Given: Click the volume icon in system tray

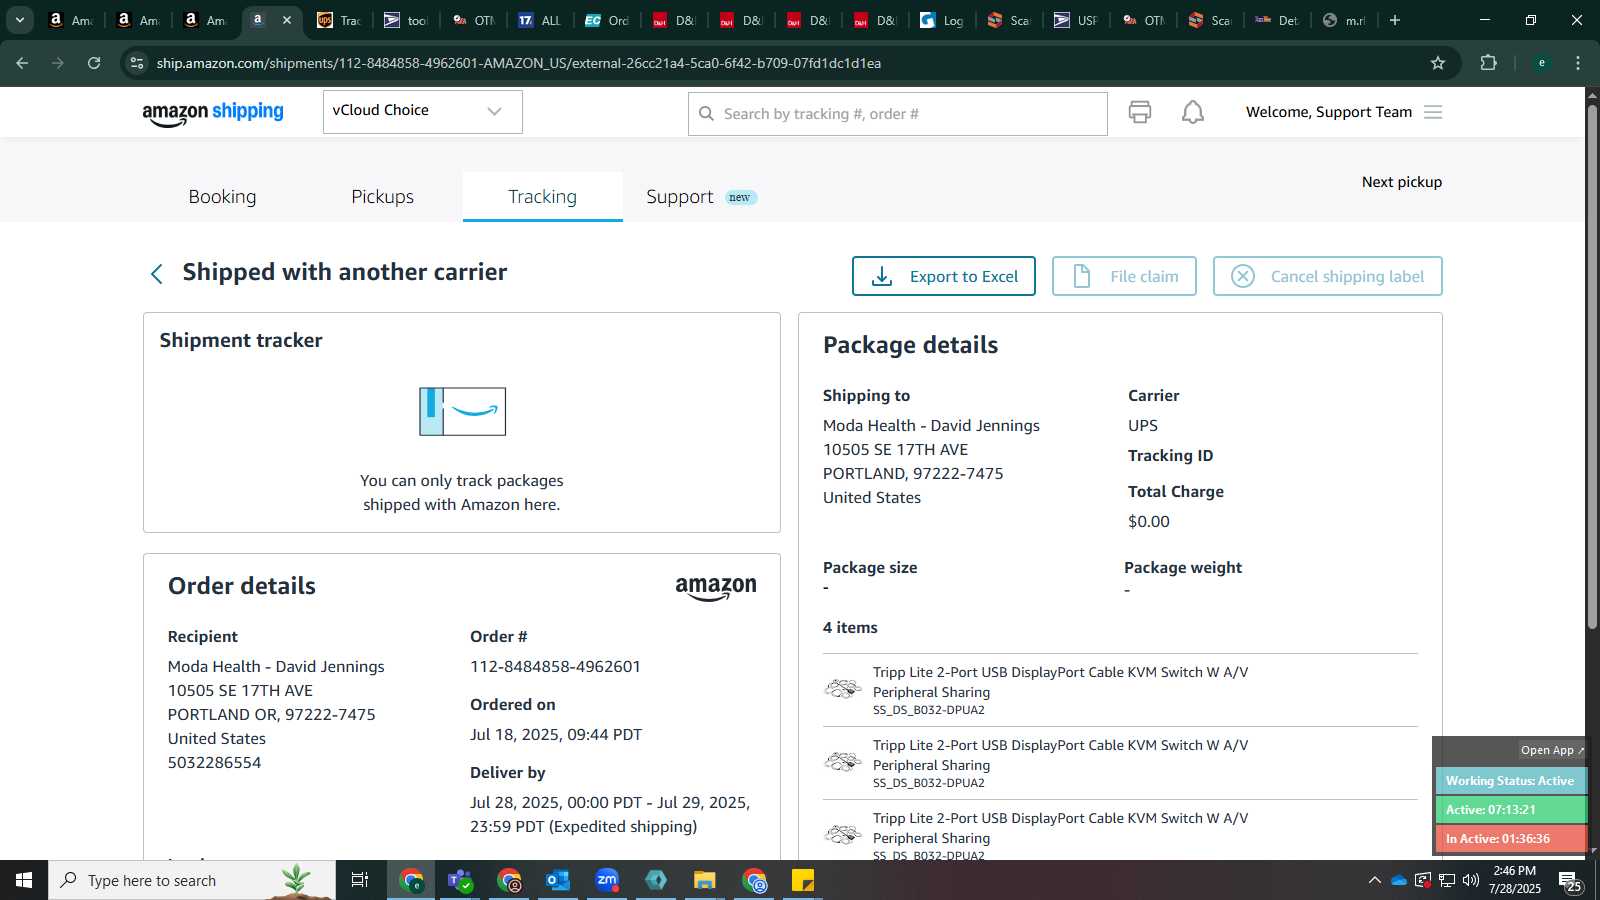Looking at the screenshot, I should click(1470, 880).
